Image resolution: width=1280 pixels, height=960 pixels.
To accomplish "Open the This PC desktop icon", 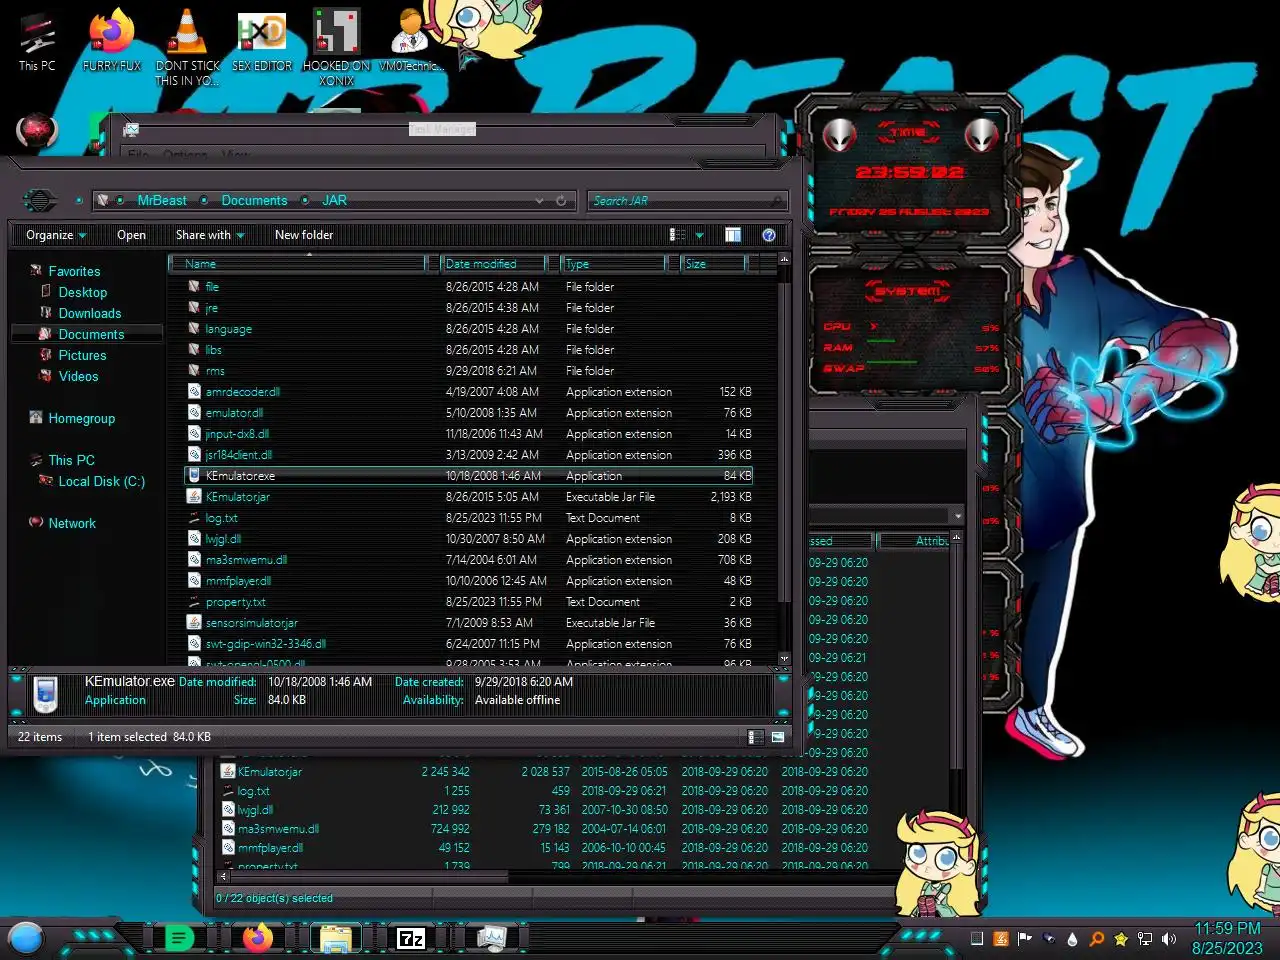I will tap(37, 42).
